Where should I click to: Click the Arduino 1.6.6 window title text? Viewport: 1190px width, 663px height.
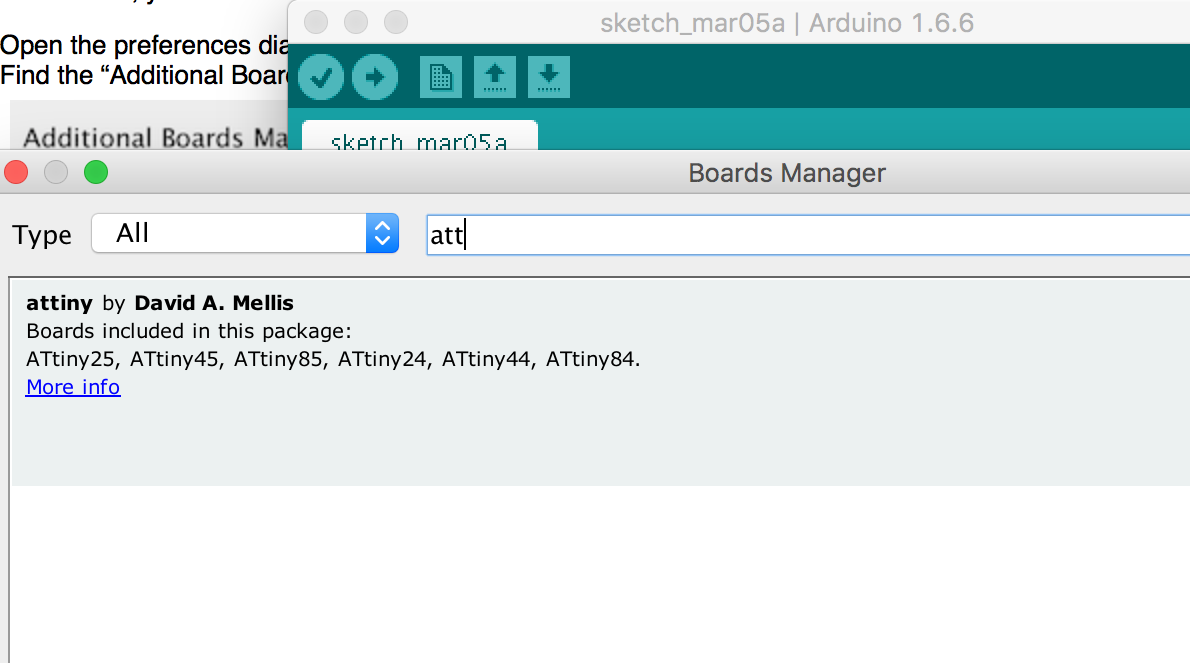[x=787, y=23]
